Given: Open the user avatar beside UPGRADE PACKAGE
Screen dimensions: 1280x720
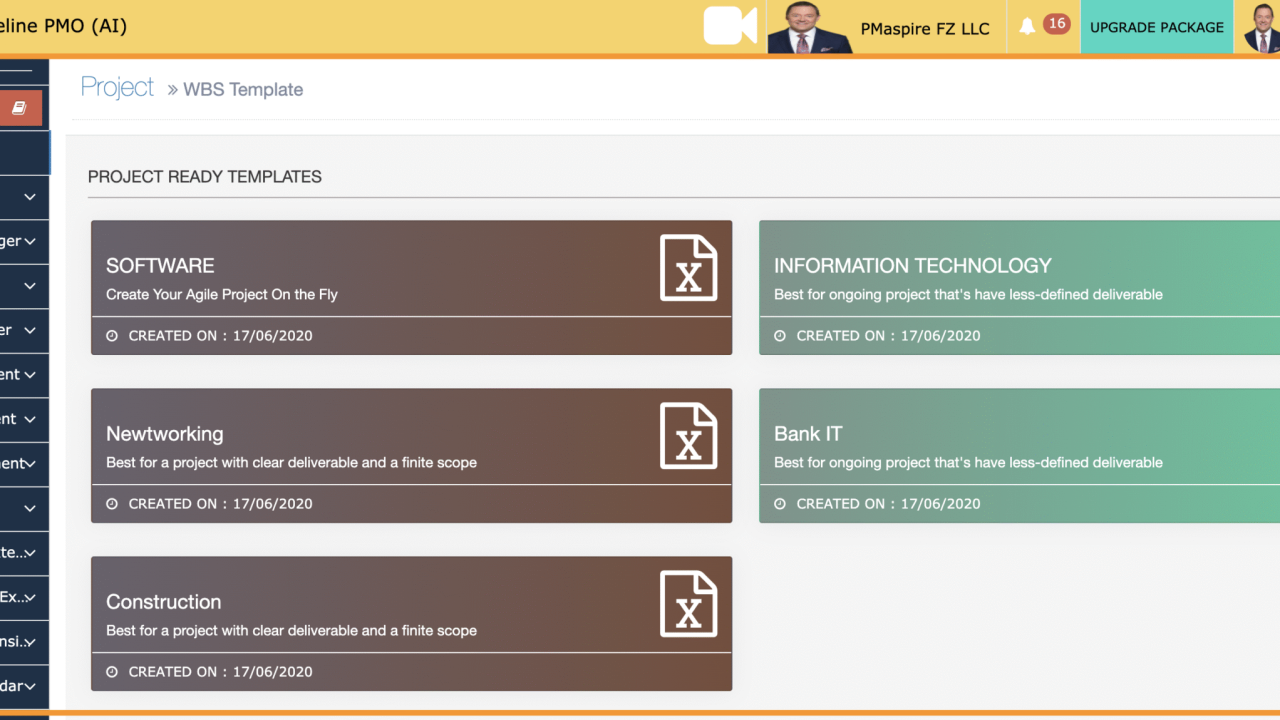Looking at the screenshot, I should point(1262,27).
